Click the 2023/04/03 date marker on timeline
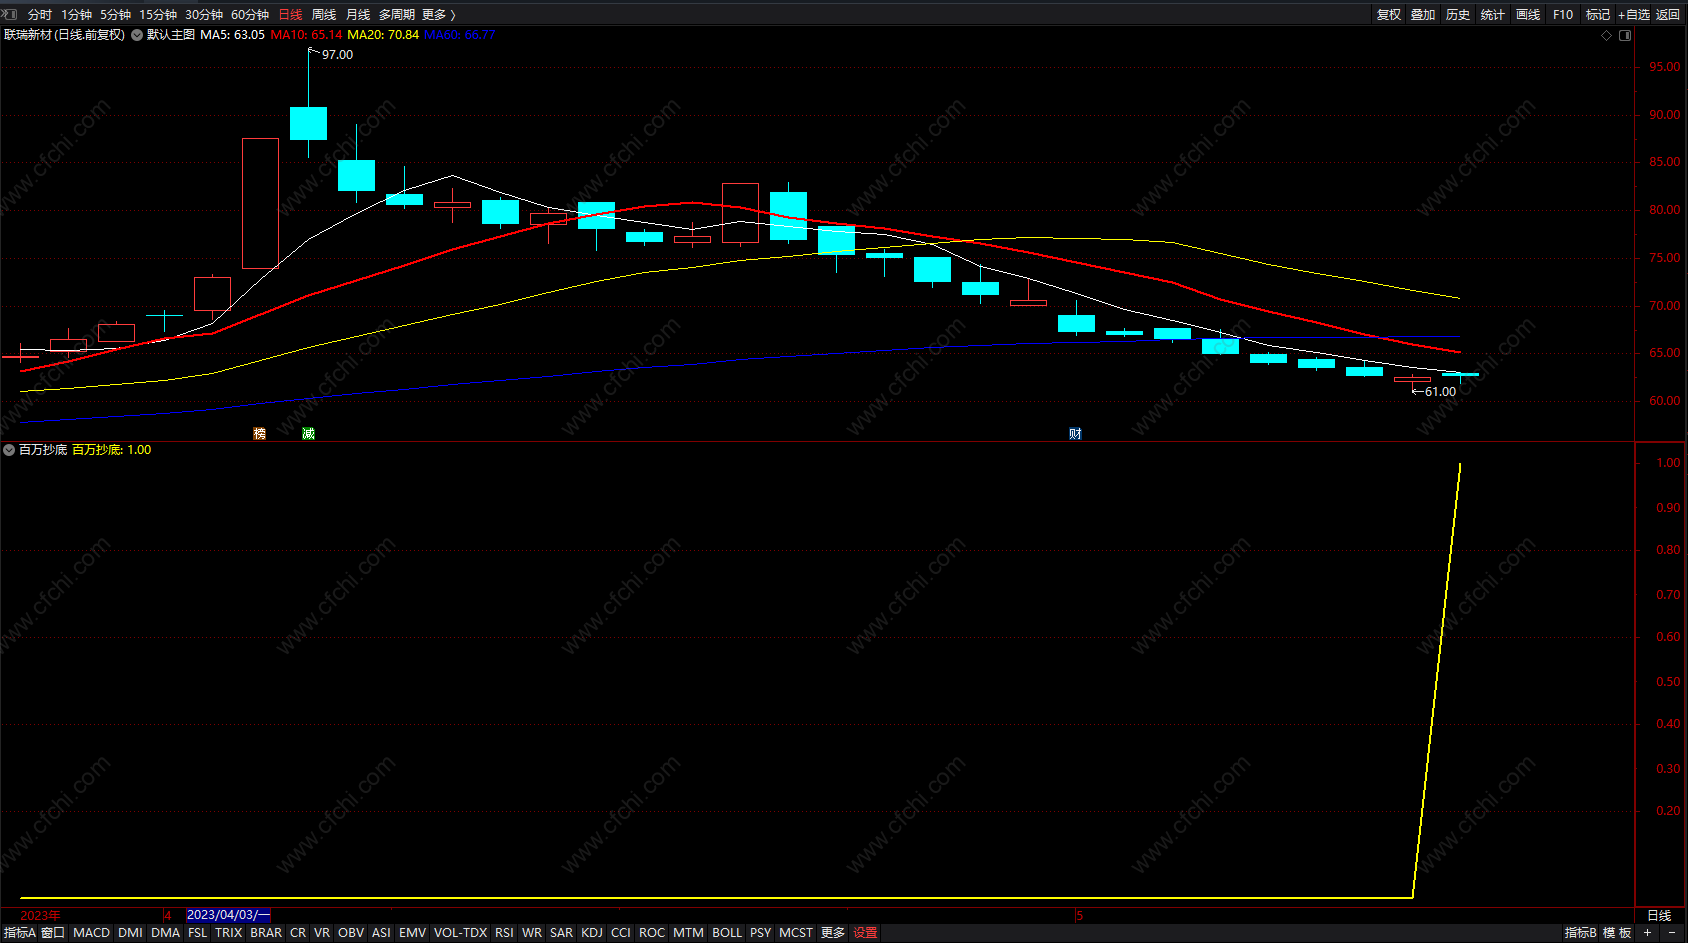Screen dimensions: 1688x943 tap(228, 915)
